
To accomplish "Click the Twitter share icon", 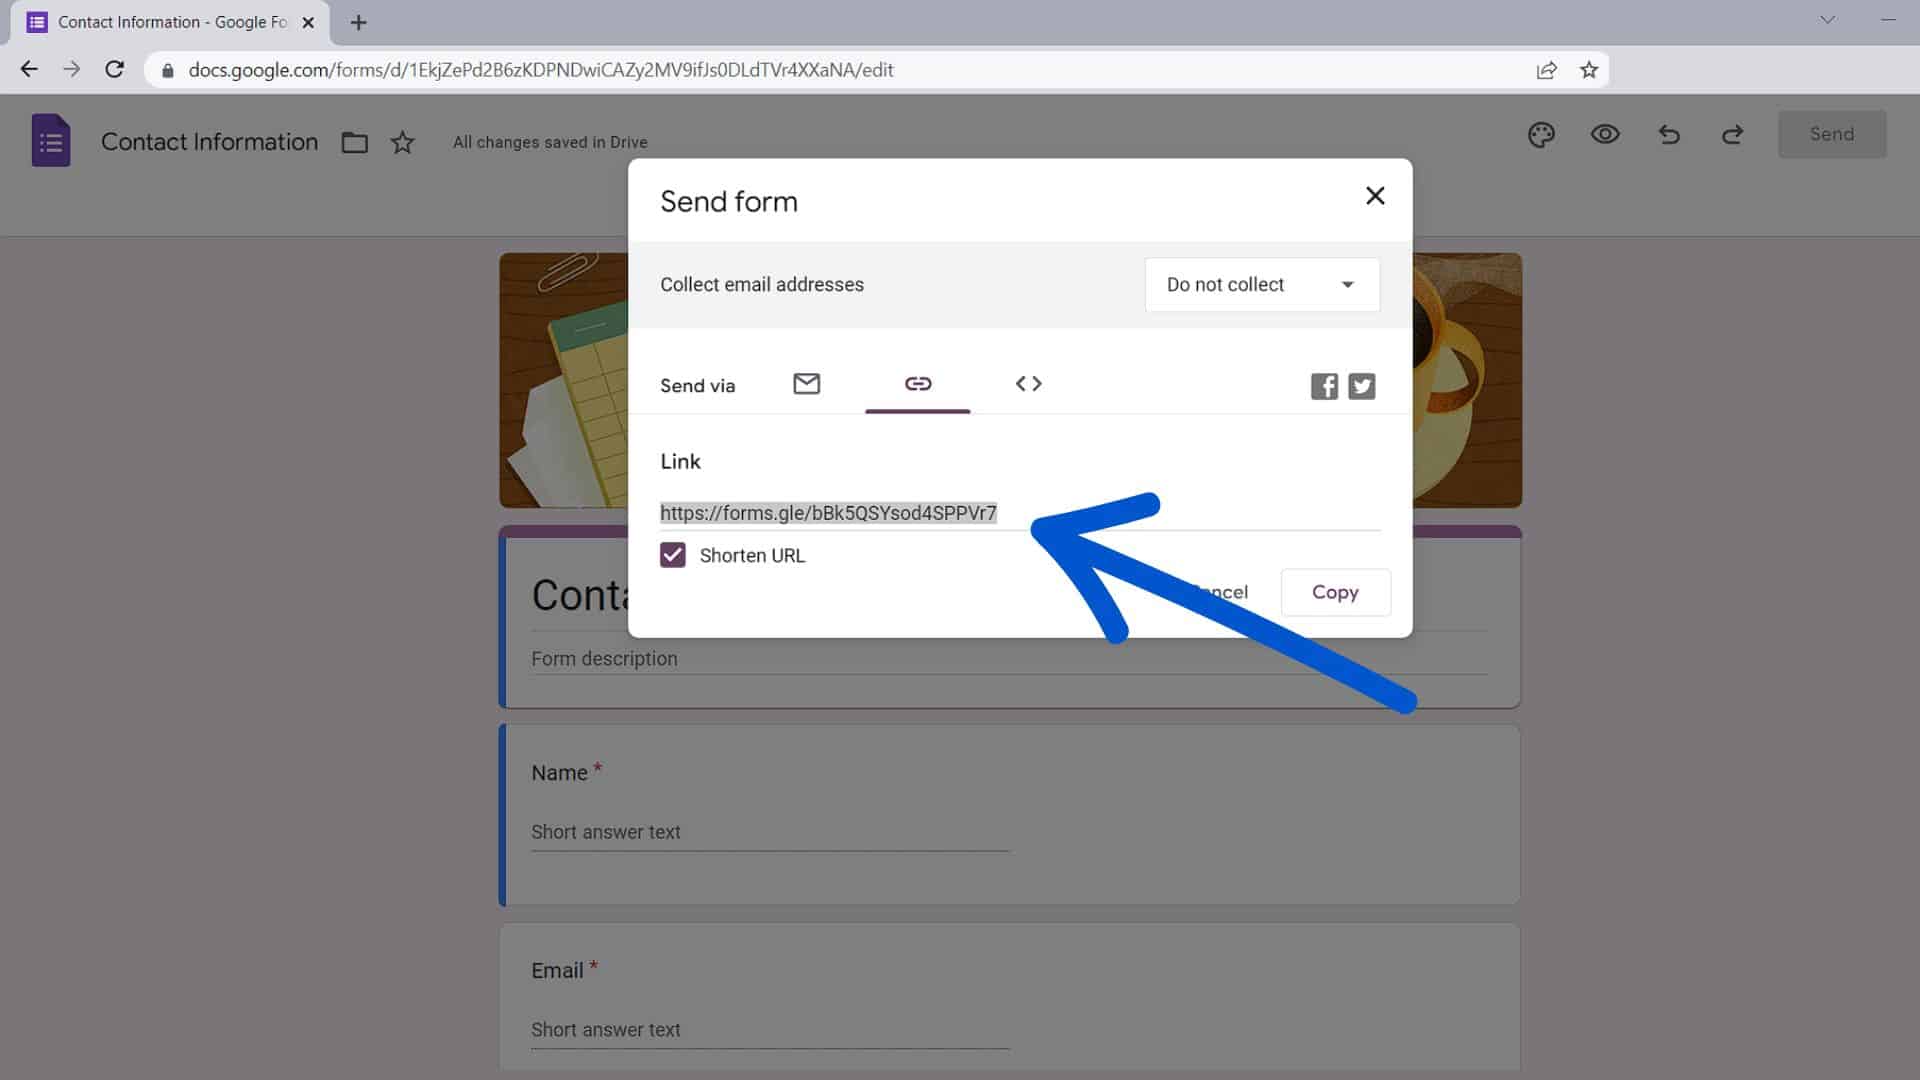I will [x=1362, y=385].
